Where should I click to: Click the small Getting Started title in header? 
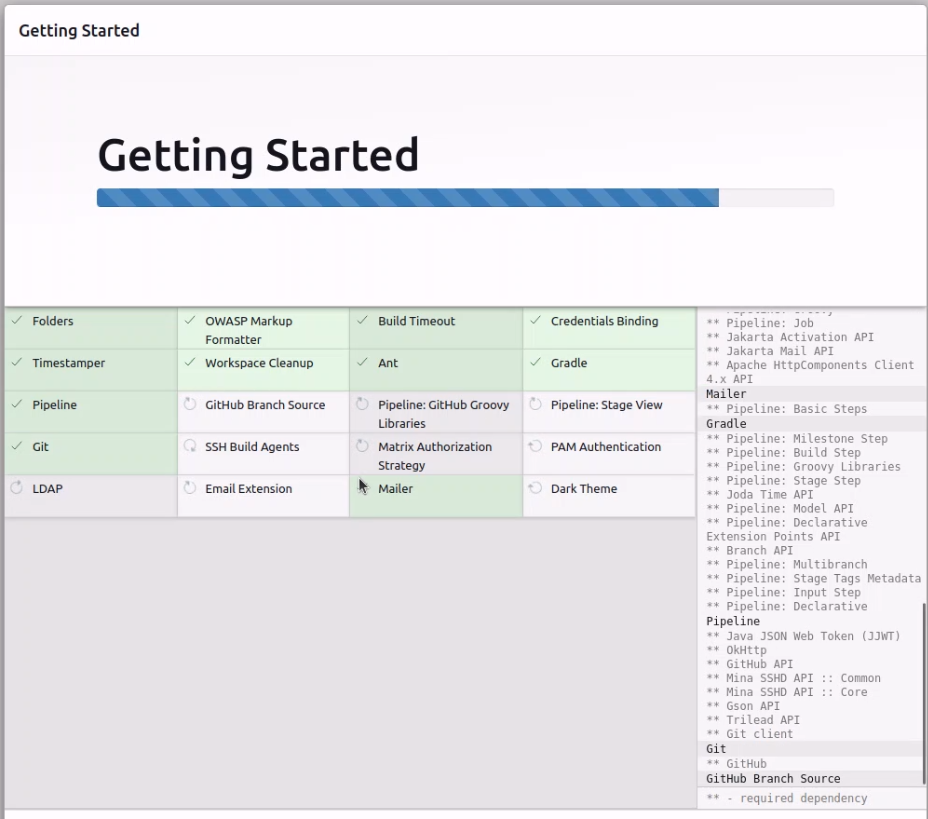pos(79,31)
